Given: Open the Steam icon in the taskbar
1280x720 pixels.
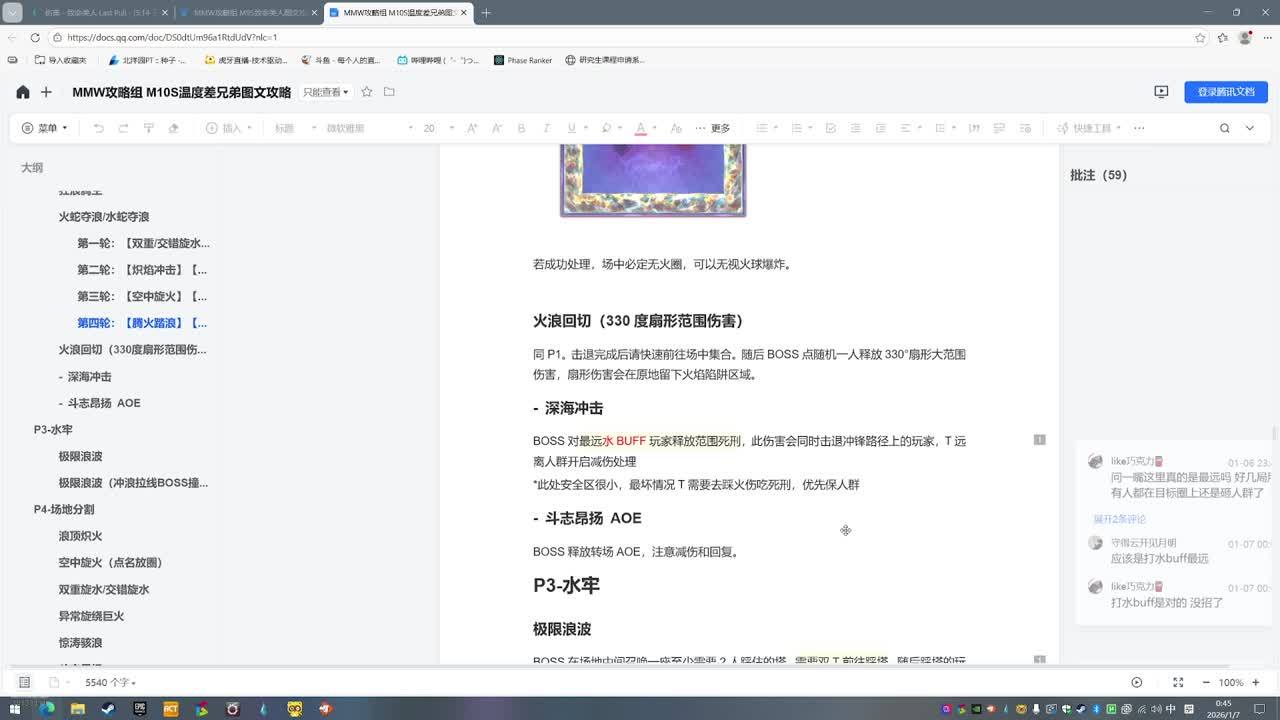Looking at the screenshot, I should tap(108, 709).
